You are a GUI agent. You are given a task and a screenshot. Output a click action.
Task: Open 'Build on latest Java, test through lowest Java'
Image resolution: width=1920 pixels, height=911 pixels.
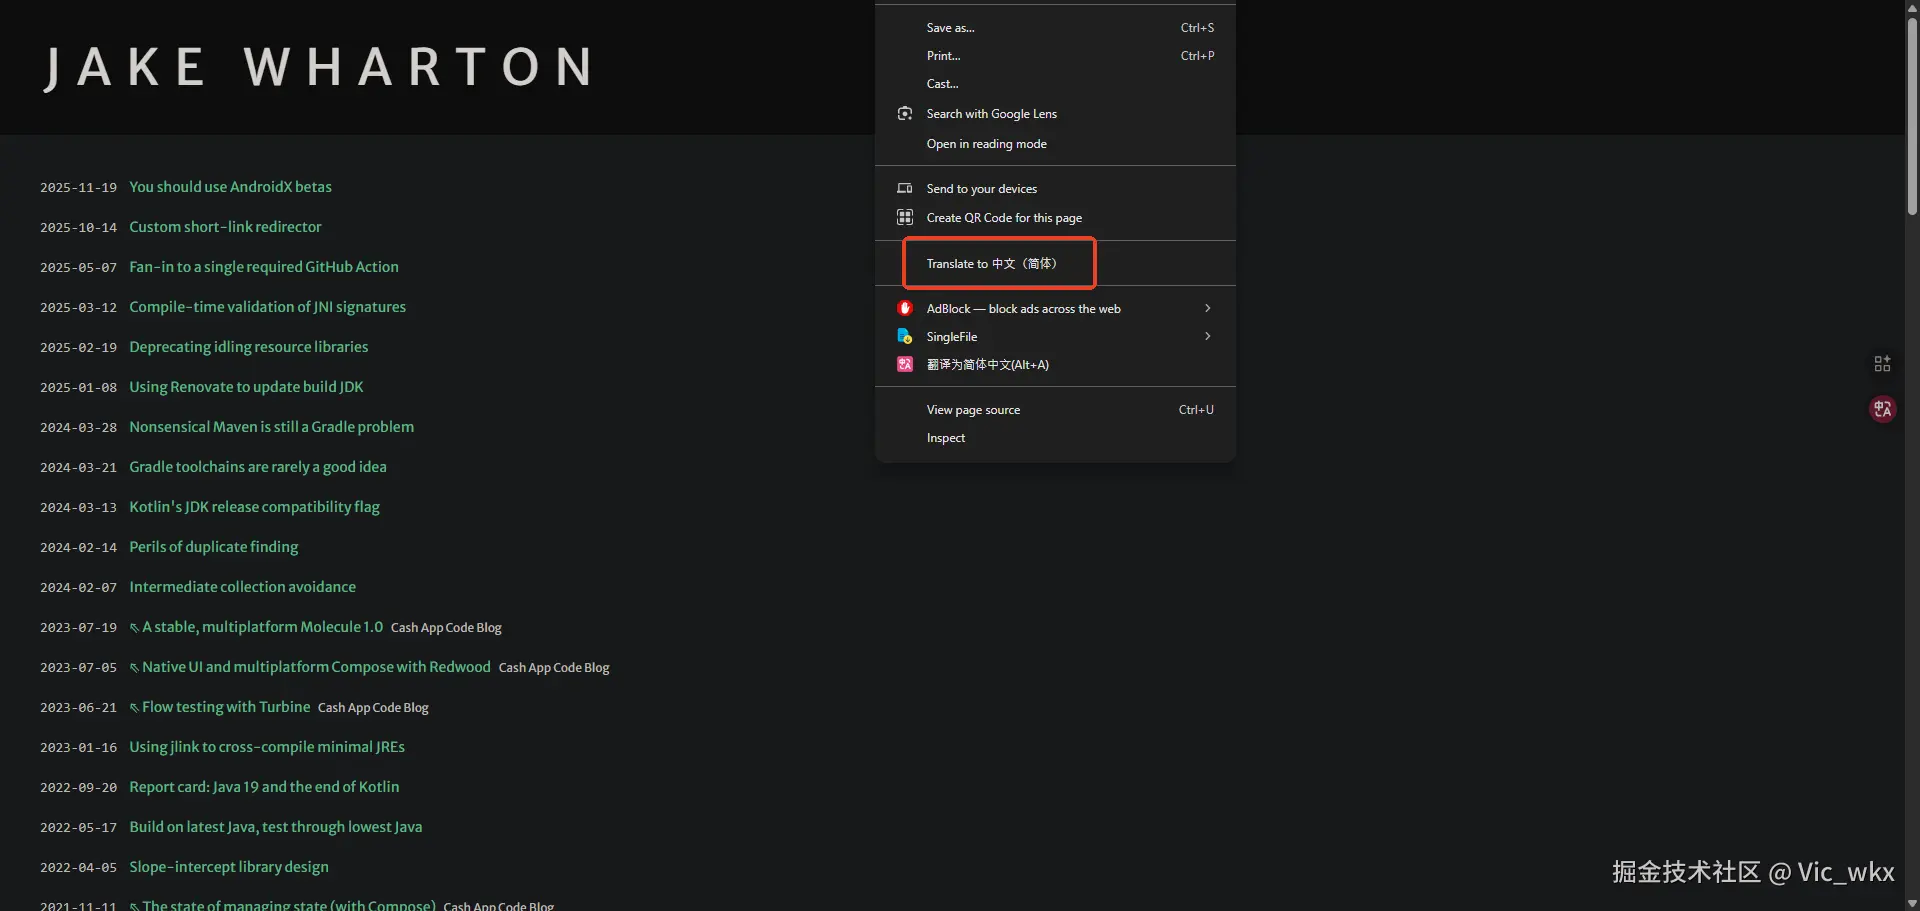click(x=275, y=827)
